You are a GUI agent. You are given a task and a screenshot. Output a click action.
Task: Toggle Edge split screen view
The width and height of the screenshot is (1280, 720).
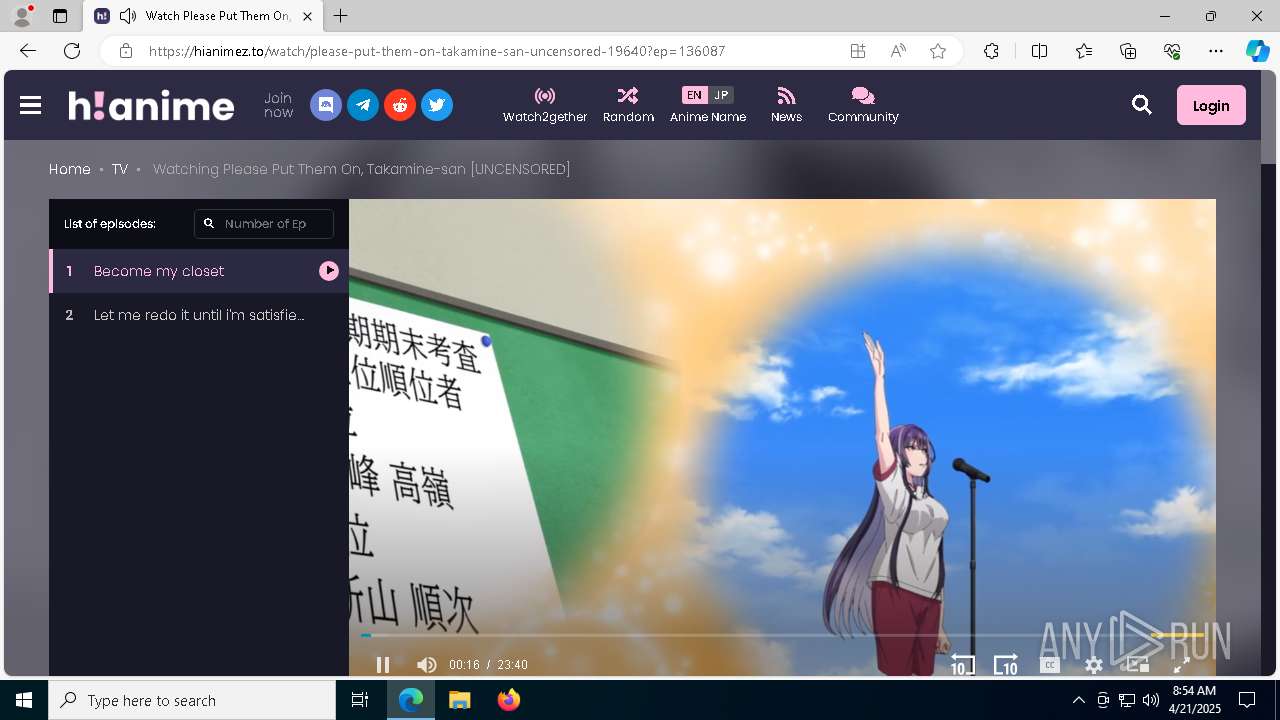1039,51
